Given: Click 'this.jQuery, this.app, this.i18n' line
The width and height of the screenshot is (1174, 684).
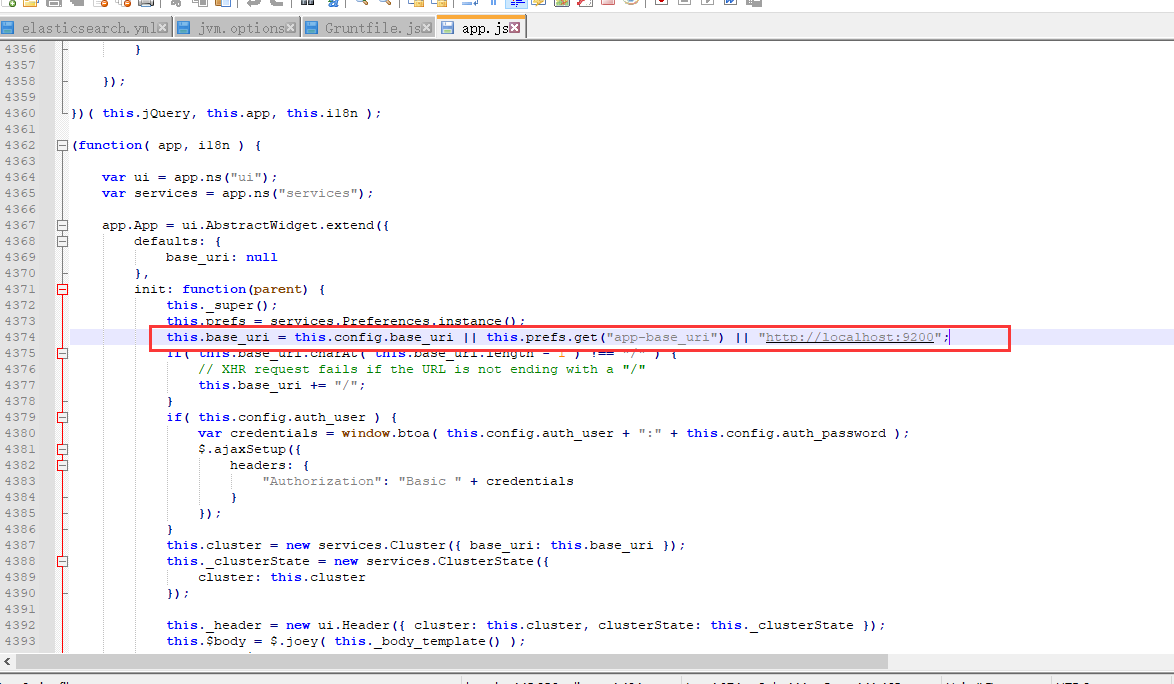Looking at the screenshot, I should [230, 114].
